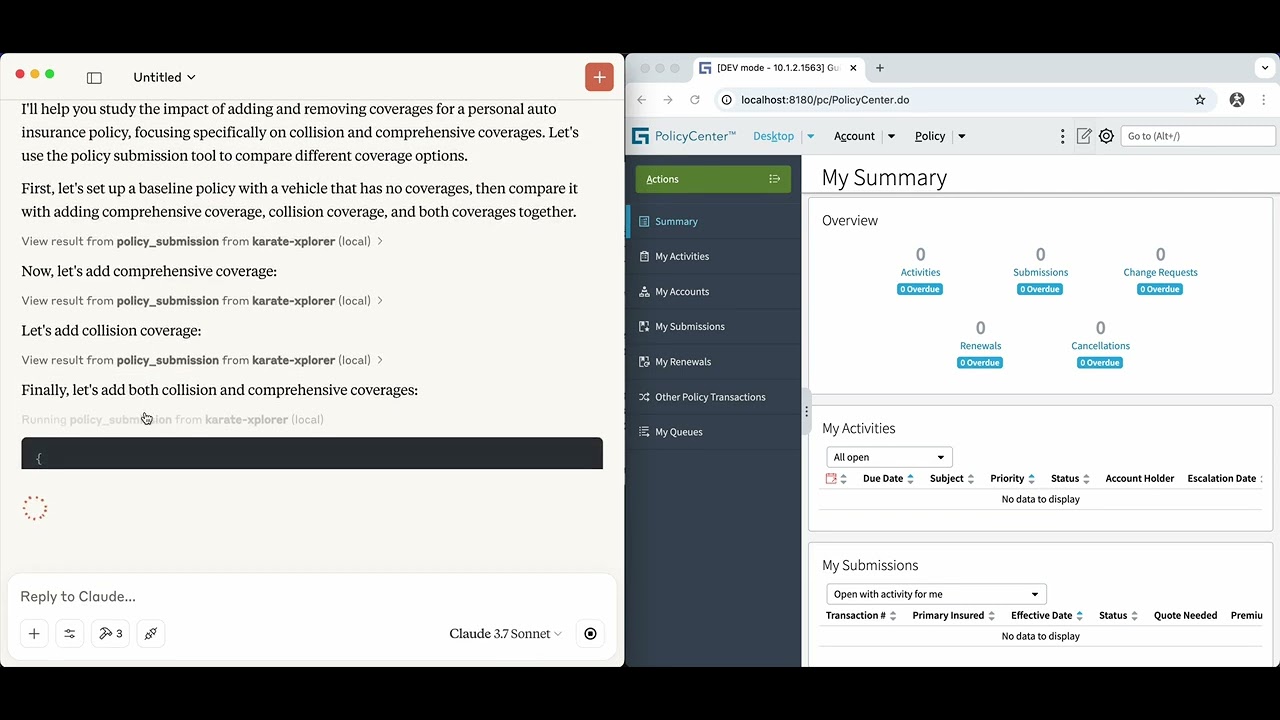
Task: Open Other Policy Transactions in sidebar
Action: click(x=714, y=397)
